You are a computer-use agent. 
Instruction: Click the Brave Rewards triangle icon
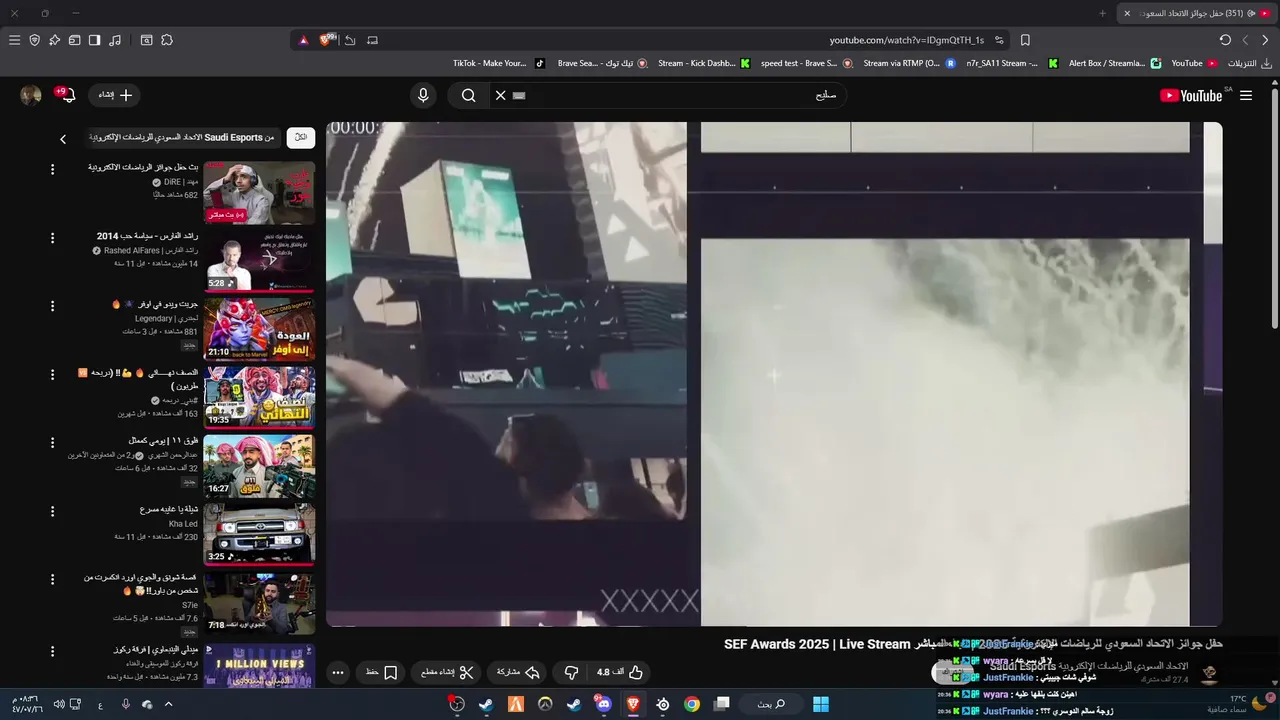coord(304,40)
